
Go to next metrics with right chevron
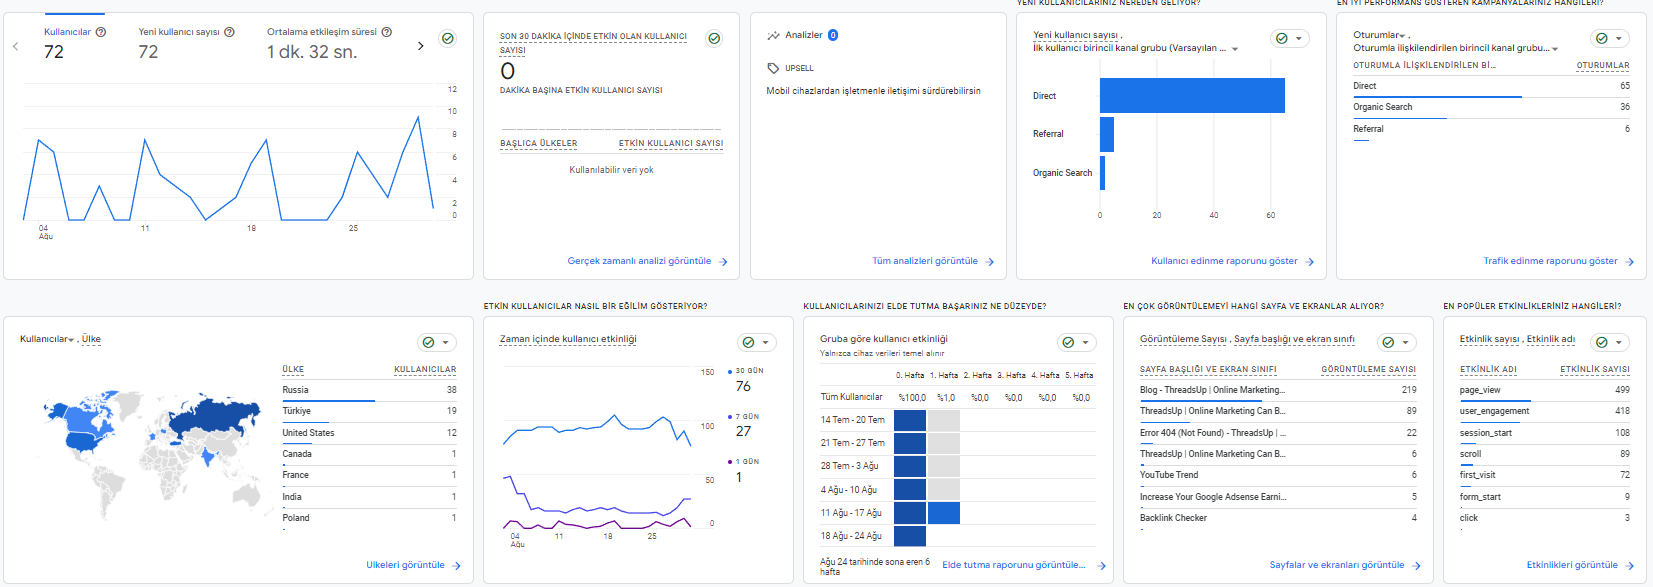(x=420, y=46)
